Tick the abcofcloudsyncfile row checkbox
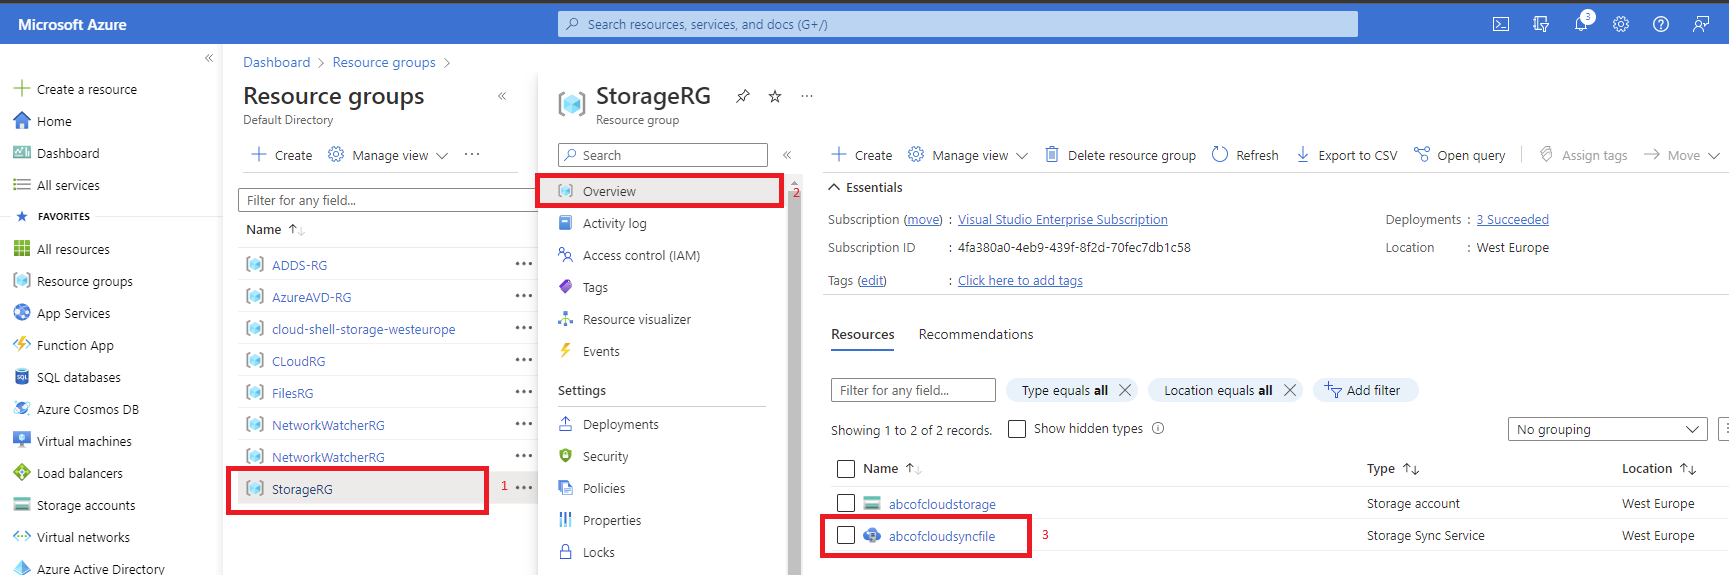 pyautogui.click(x=846, y=535)
